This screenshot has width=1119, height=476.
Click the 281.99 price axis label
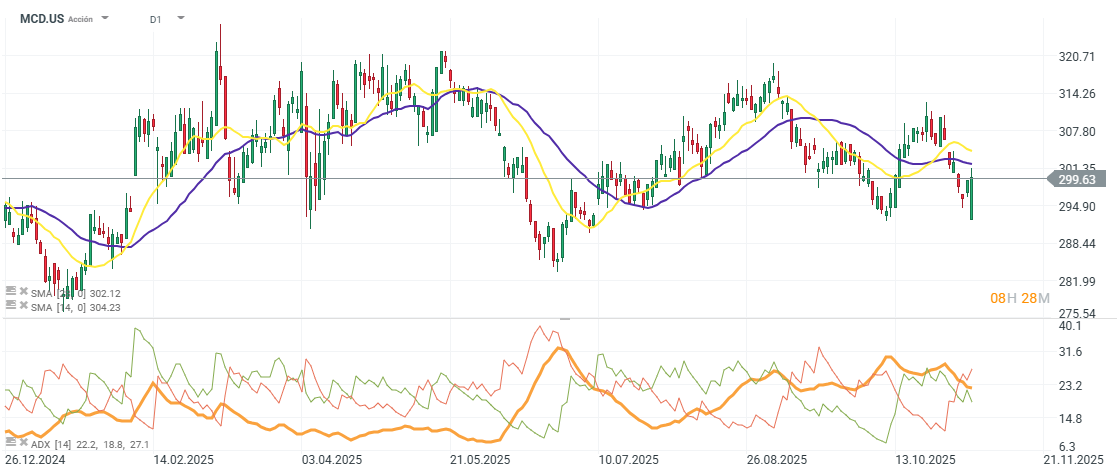point(1075,282)
